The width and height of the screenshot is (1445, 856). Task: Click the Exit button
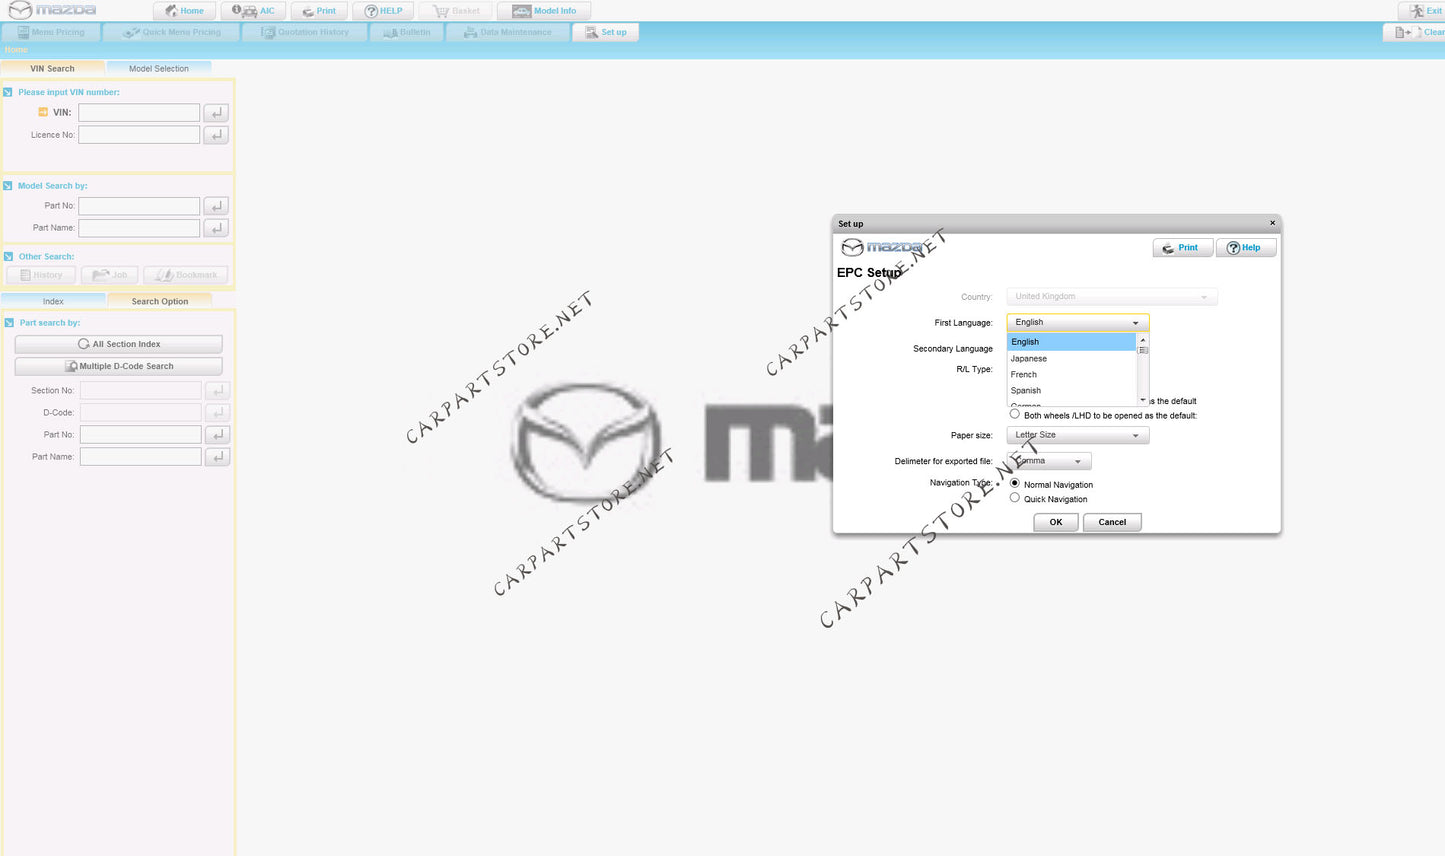(1425, 11)
